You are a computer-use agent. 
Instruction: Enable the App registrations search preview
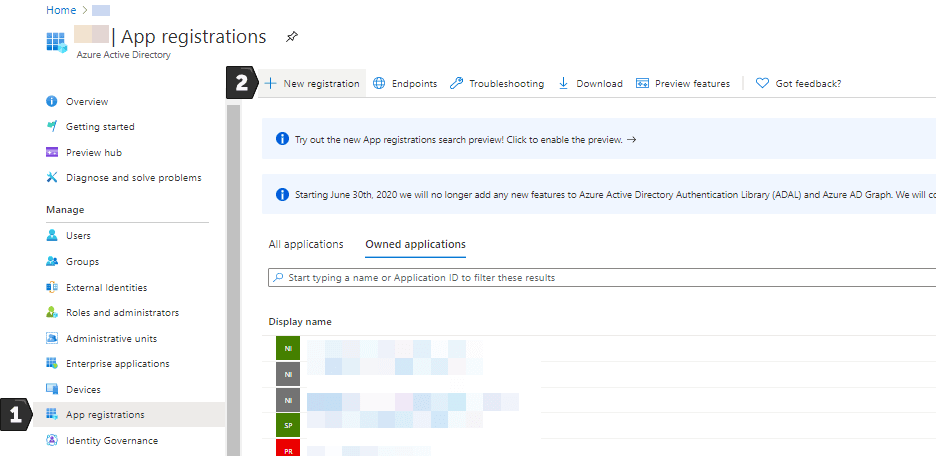coord(465,140)
